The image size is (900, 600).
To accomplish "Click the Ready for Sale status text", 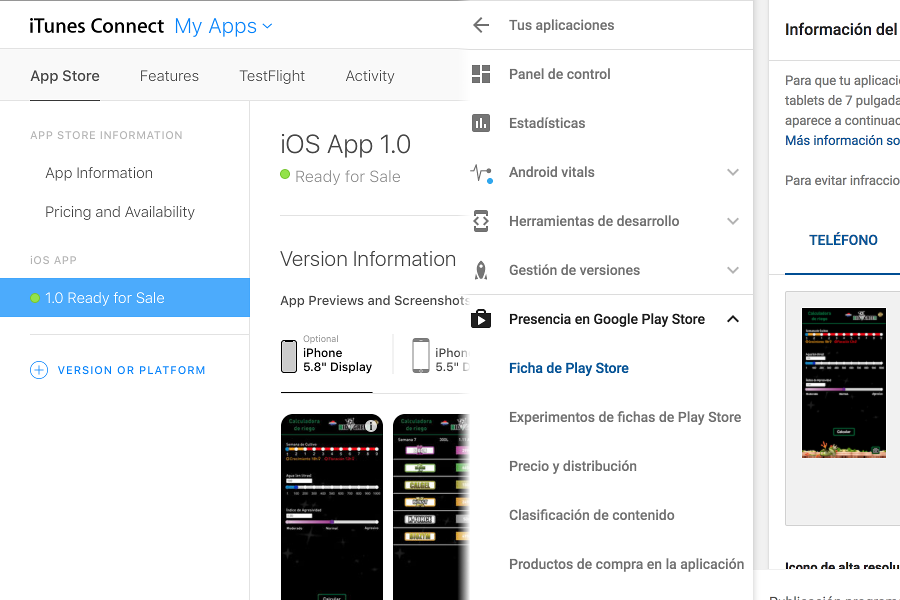I will (x=348, y=176).
